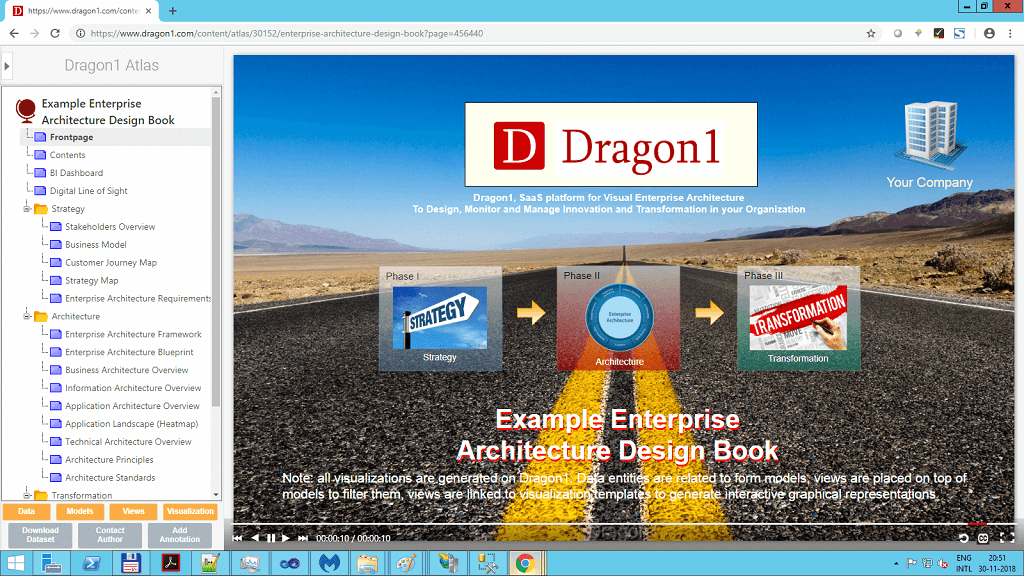Open the Paint palette app in taskbar
The width and height of the screenshot is (1024, 576).
(407, 563)
